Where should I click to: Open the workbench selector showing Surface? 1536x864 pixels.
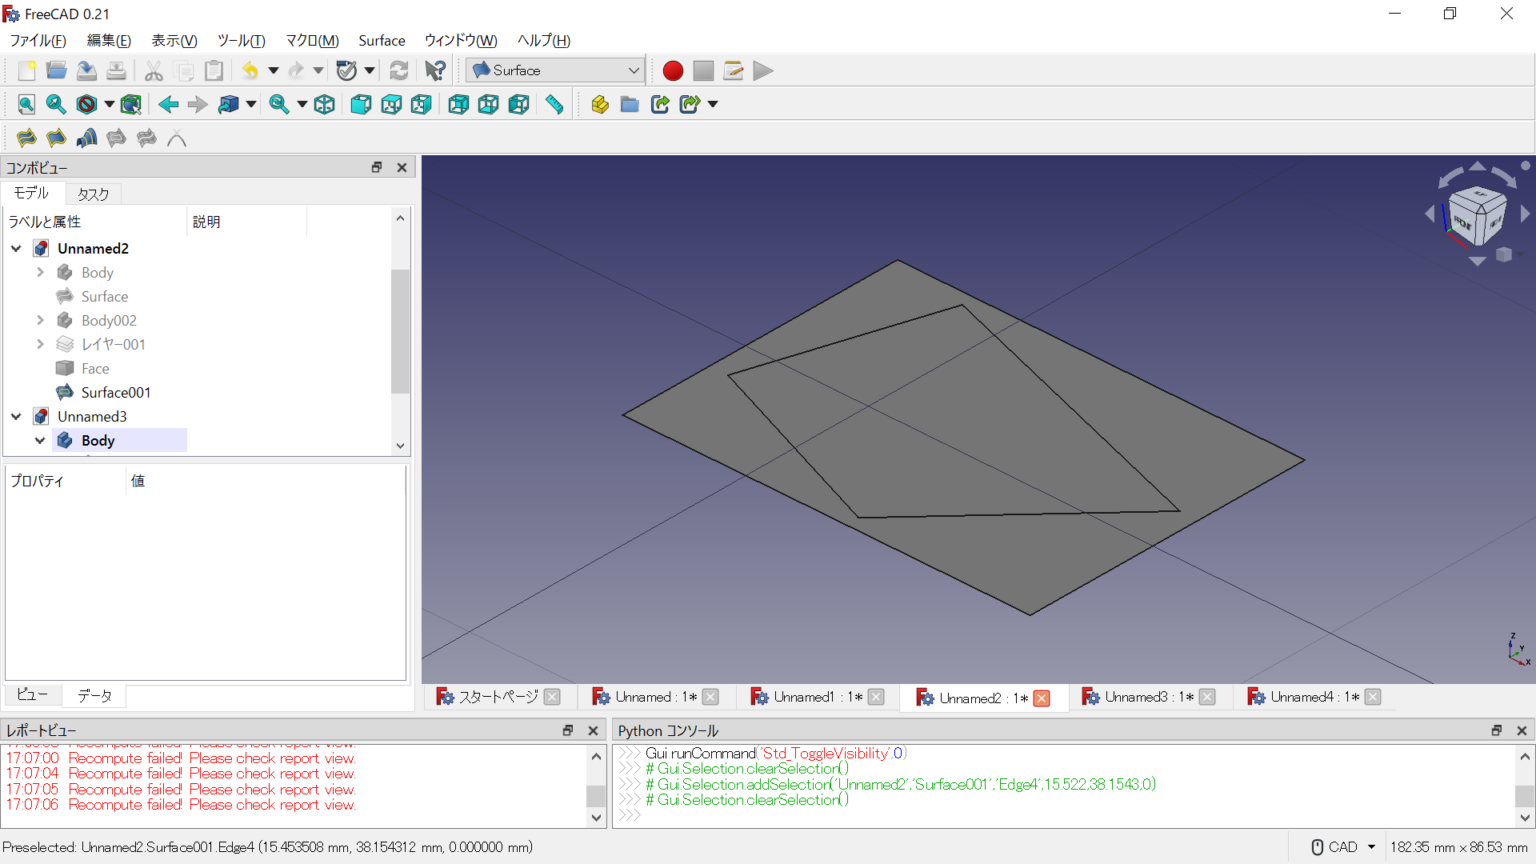(553, 70)
